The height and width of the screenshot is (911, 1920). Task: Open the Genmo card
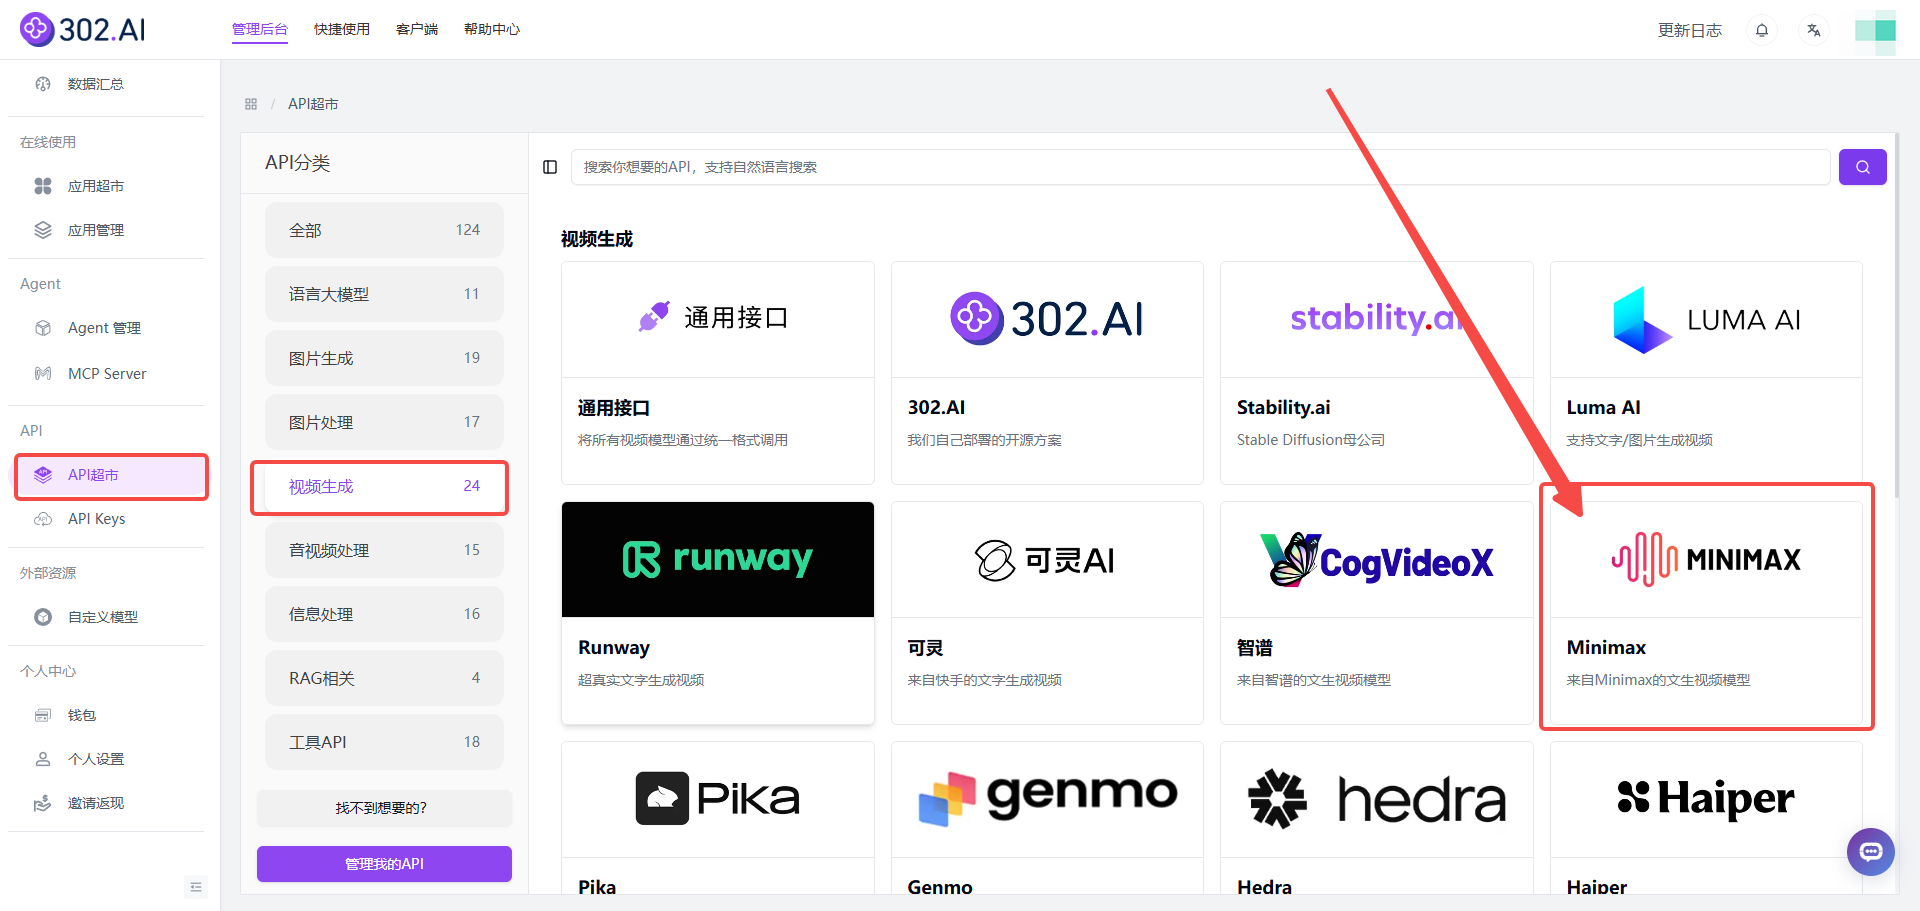[1047, 818]
